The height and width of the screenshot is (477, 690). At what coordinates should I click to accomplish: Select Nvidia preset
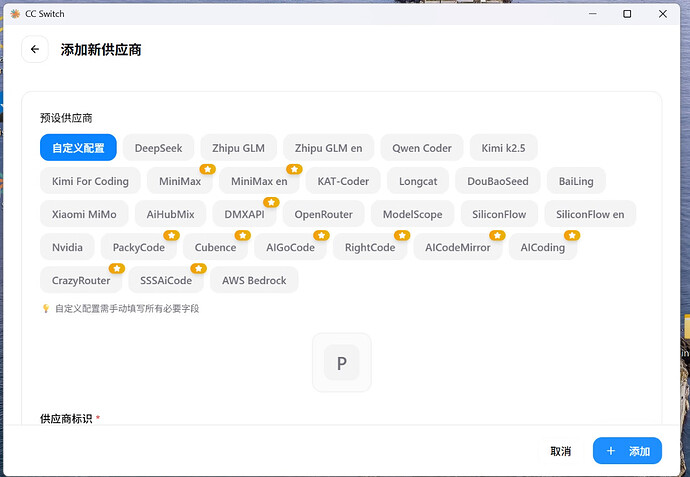67,247
